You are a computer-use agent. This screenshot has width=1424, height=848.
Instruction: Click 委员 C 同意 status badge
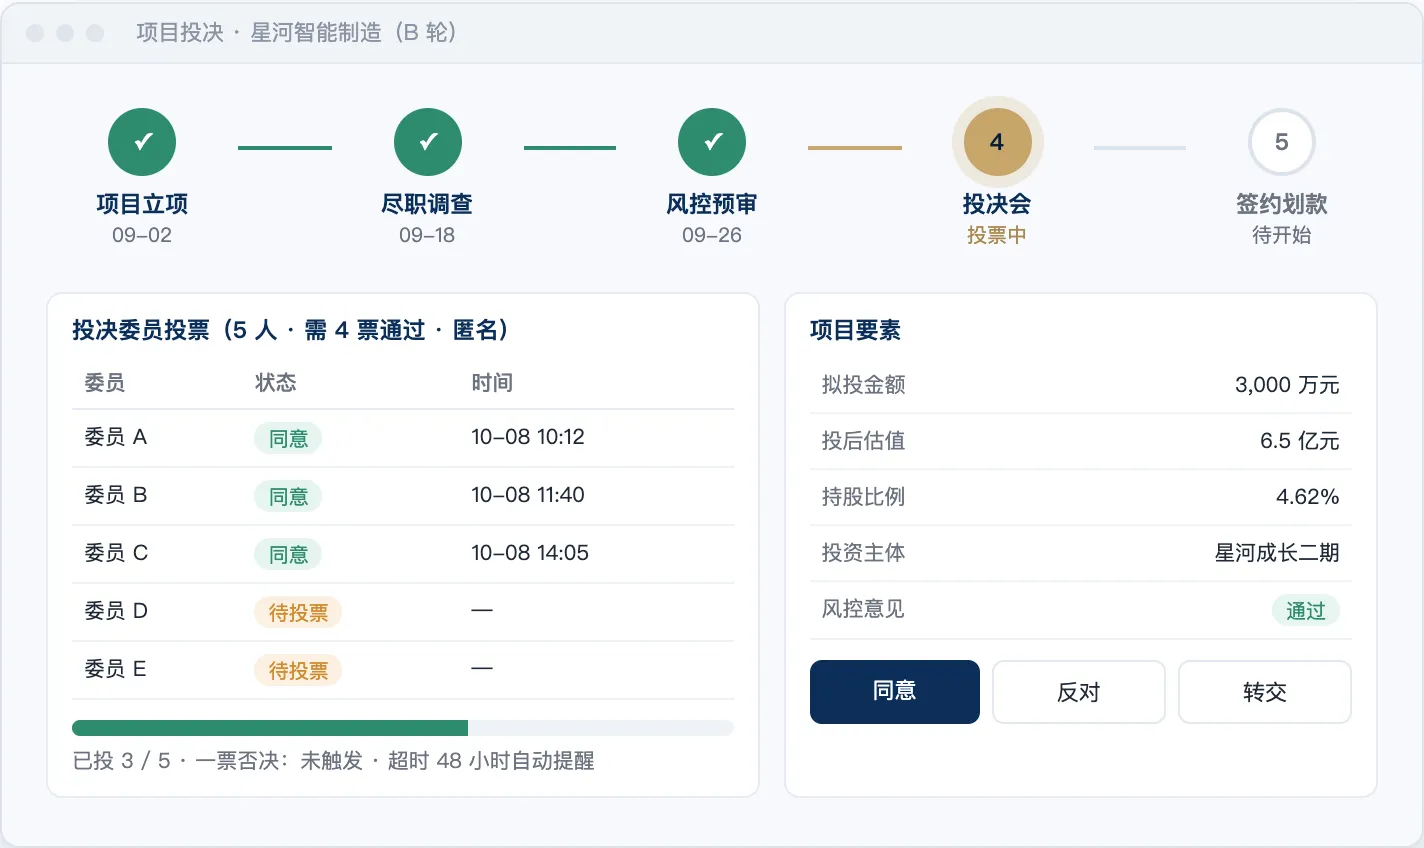point(288,554)
